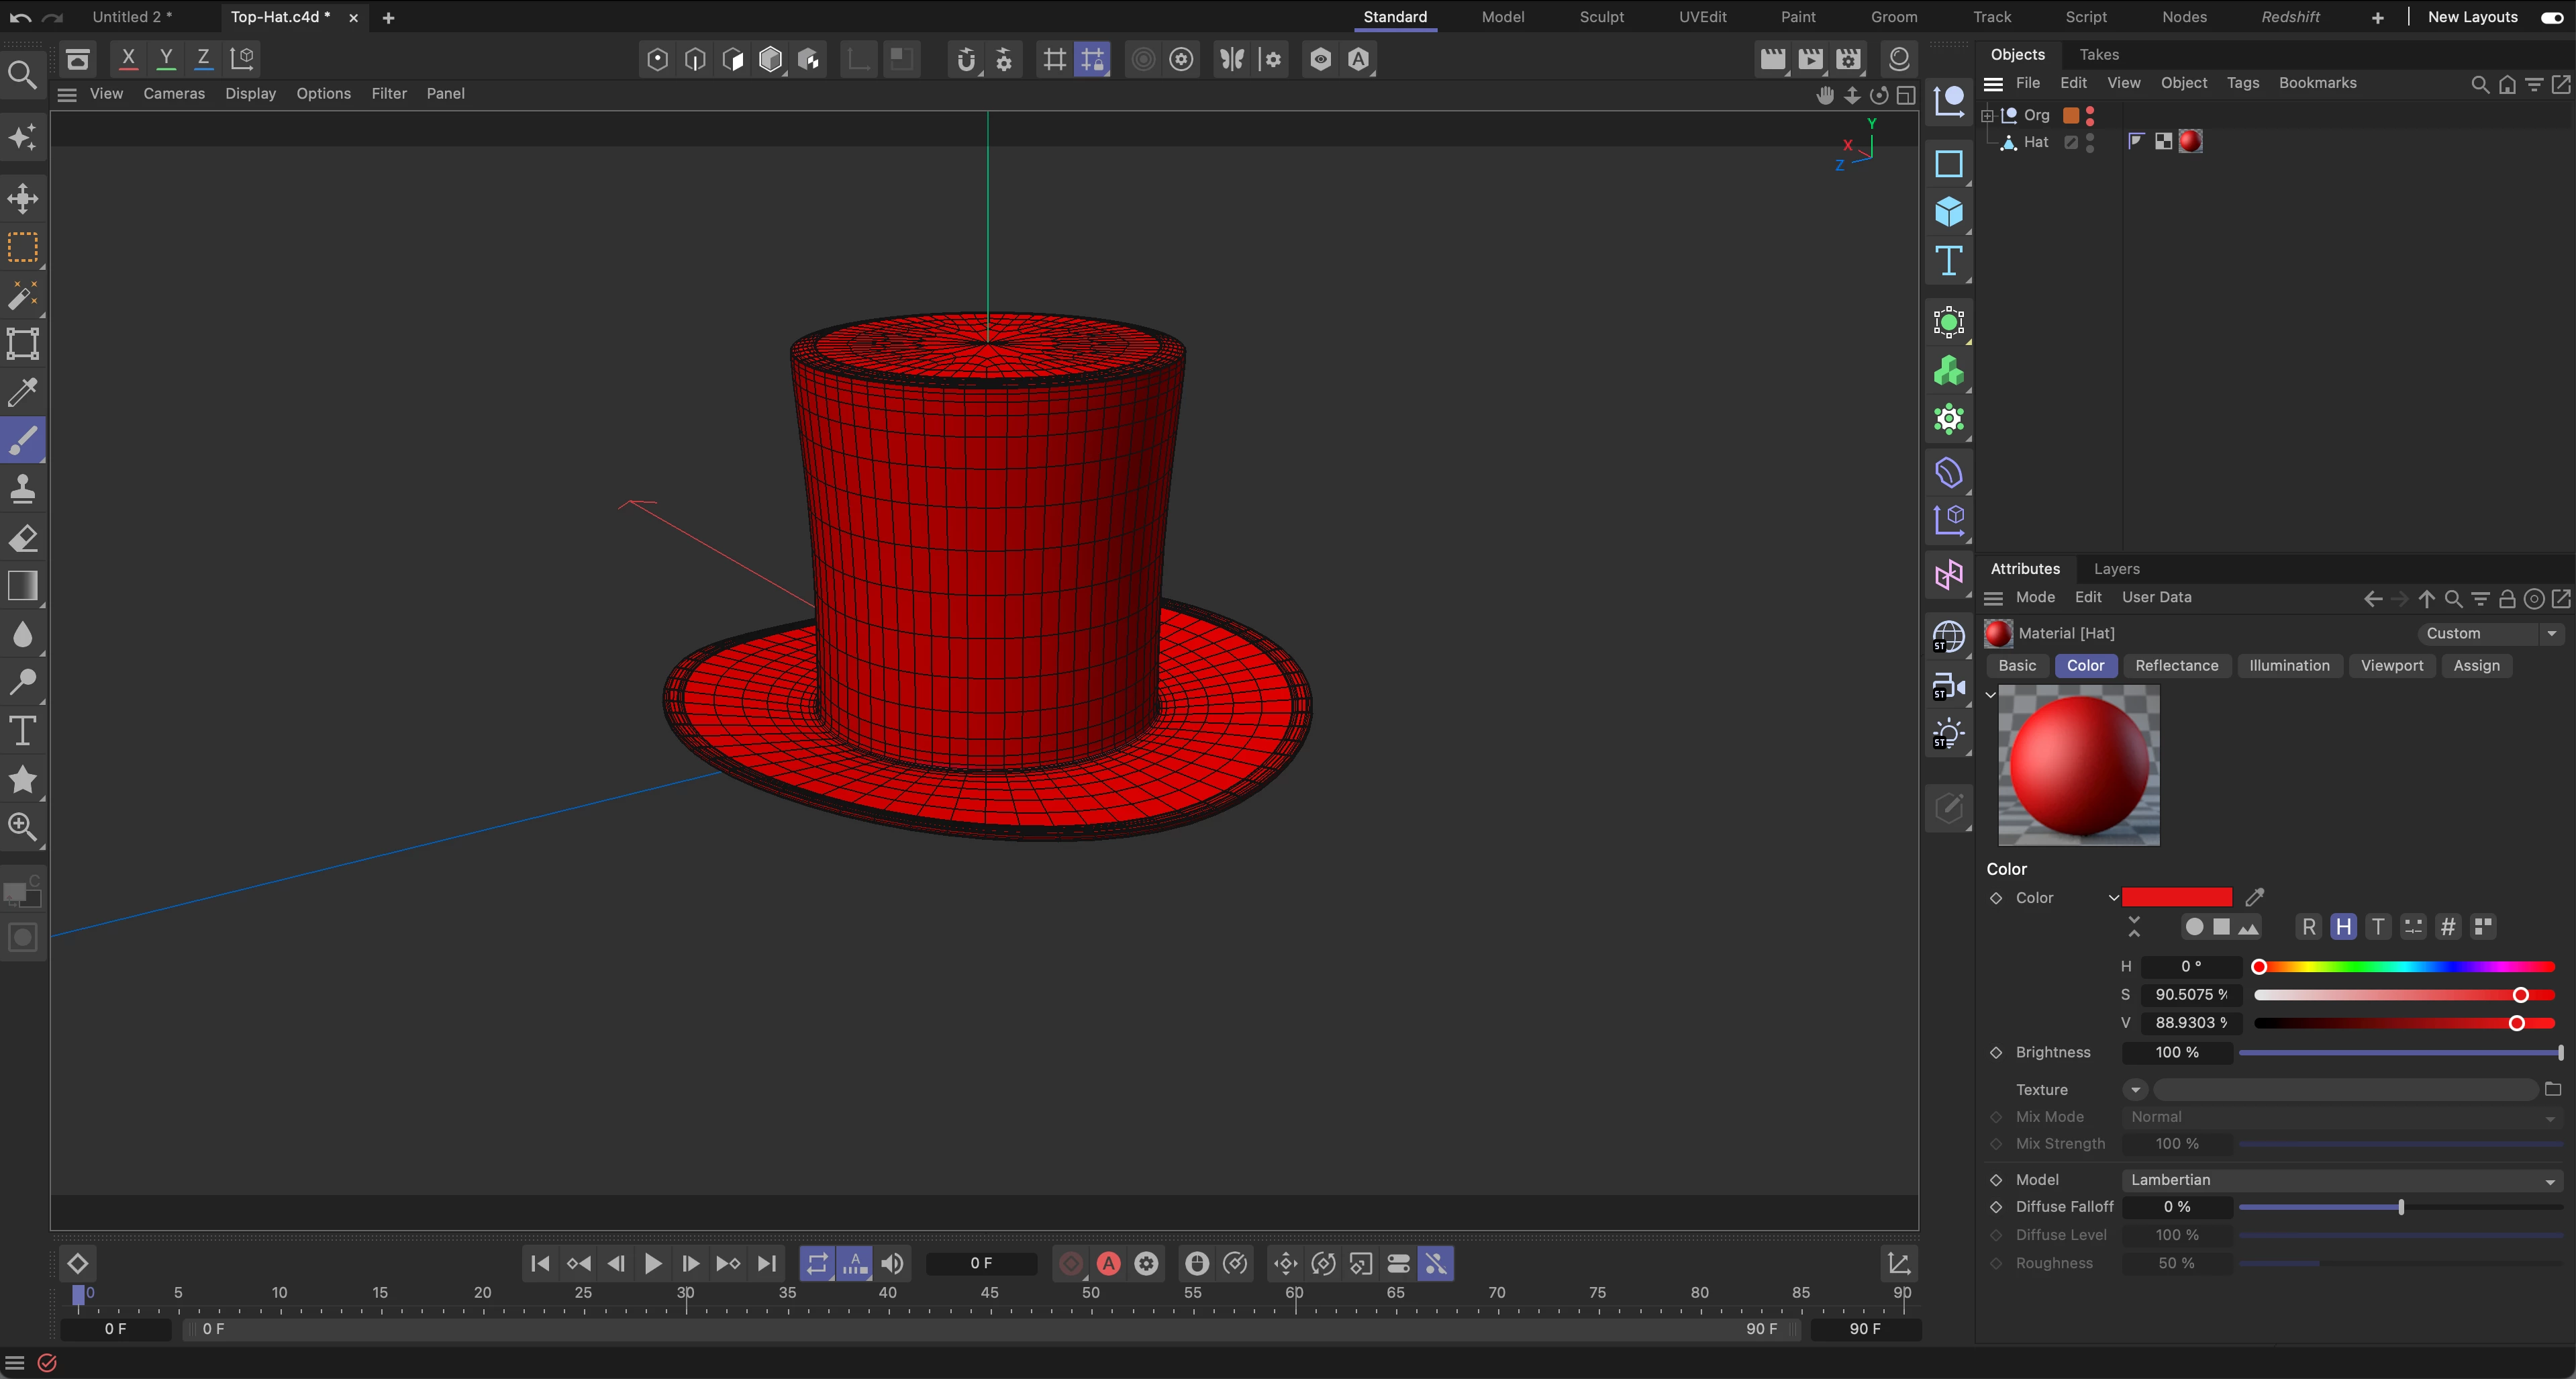
Task: Select the Eraser tool in left toolbar
Action: 22,539
